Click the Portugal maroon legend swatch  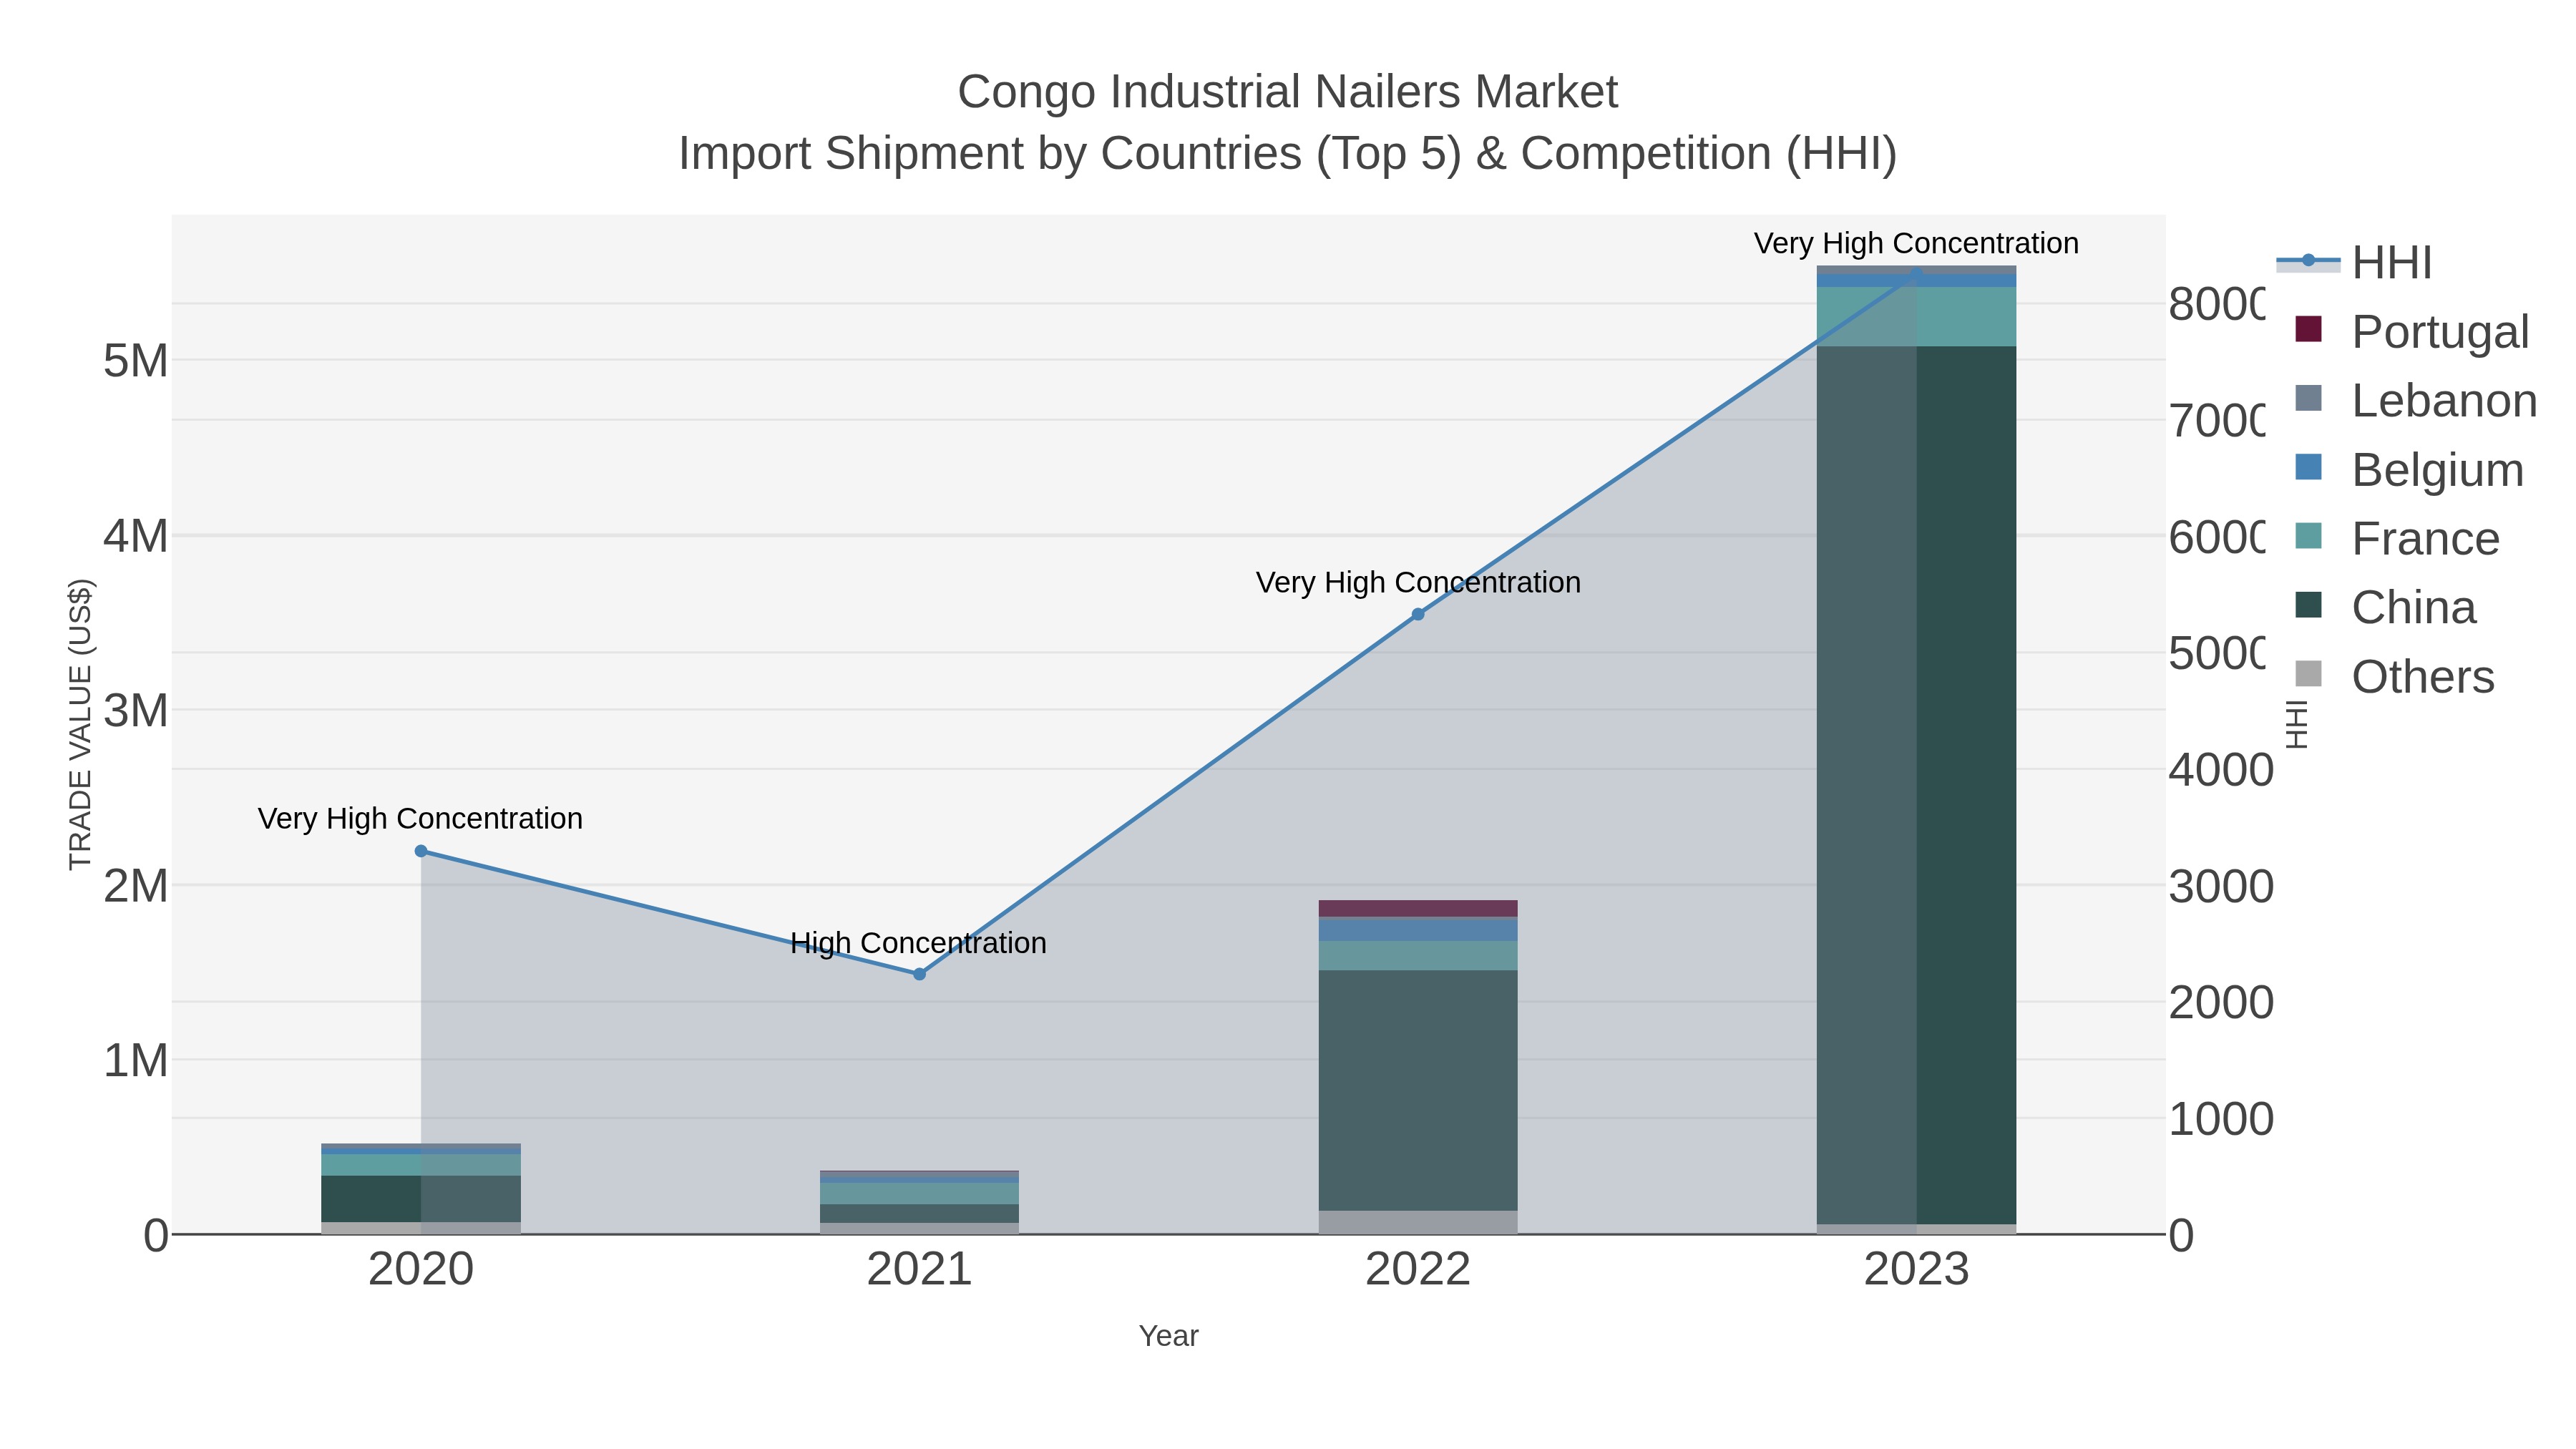(2308, 329)
